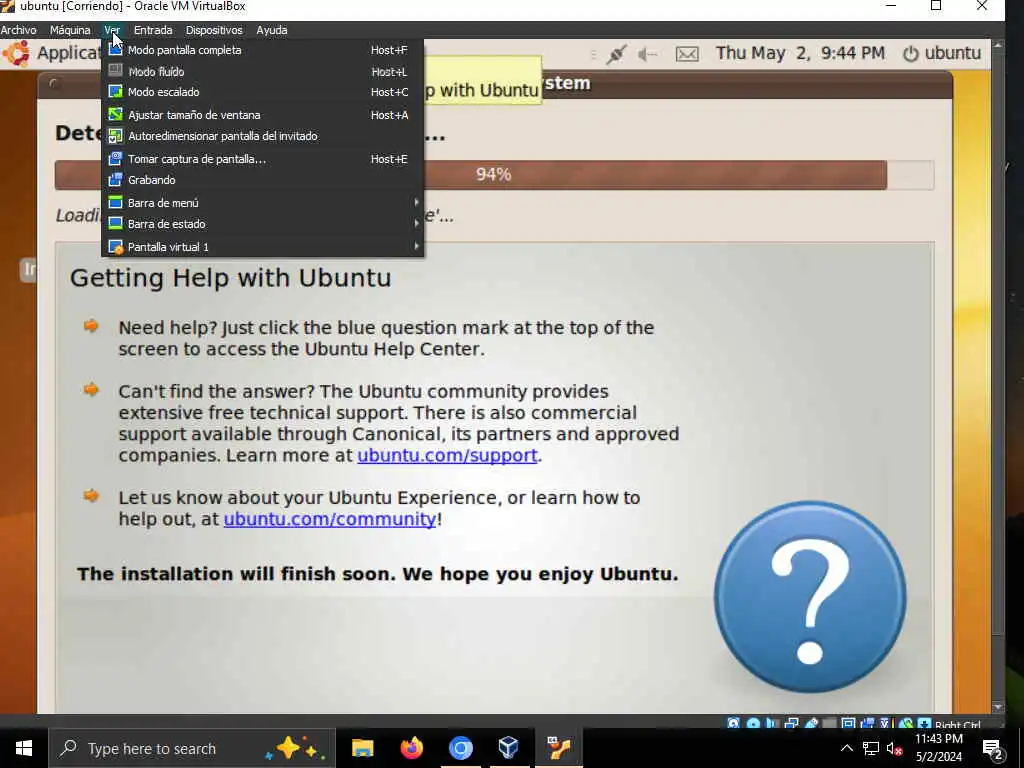Click the VM scrollbar up arrow

click(x=998, y=45)
